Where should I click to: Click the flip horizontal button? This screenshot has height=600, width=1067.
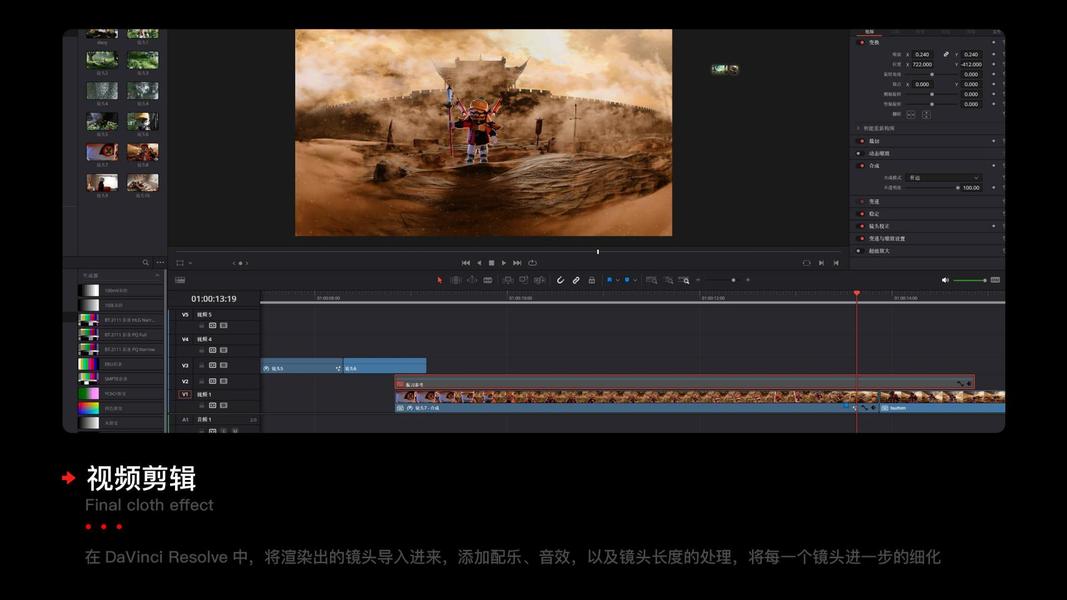tap(911, 114)
